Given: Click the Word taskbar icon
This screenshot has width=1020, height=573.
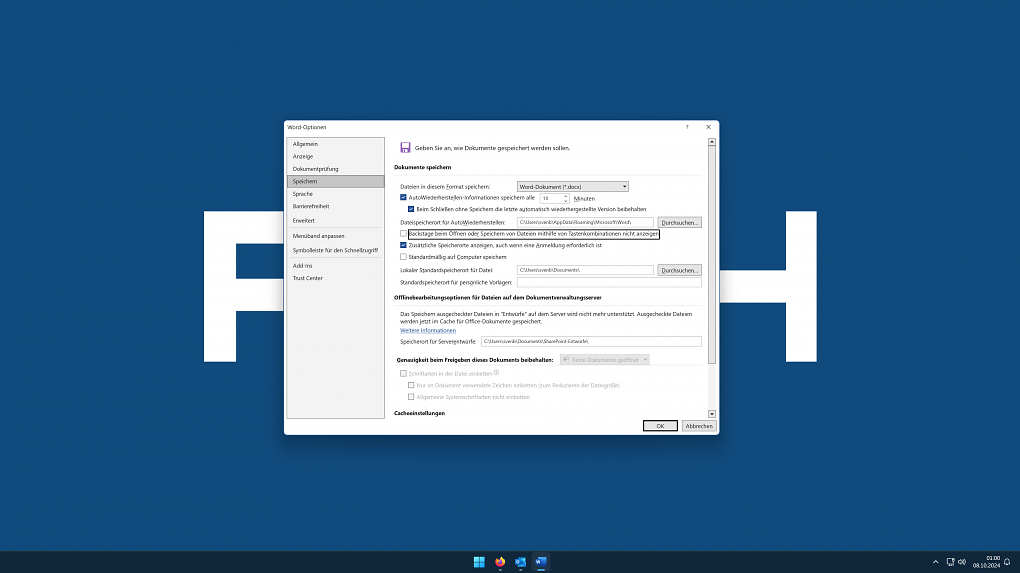Looking at the screenshot, I should pyautogui.click(x=541, y=562).
